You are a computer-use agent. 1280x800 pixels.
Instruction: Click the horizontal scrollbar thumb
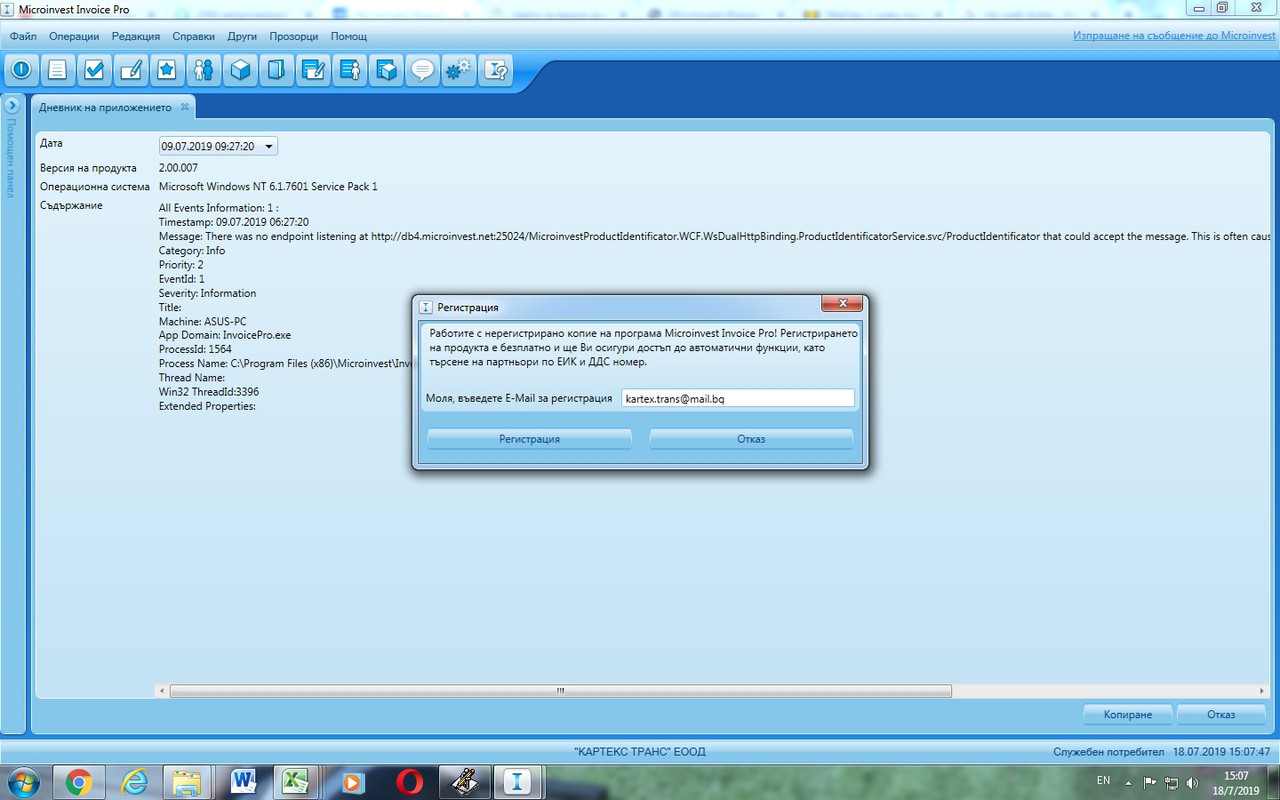click(x=561, y=691)
